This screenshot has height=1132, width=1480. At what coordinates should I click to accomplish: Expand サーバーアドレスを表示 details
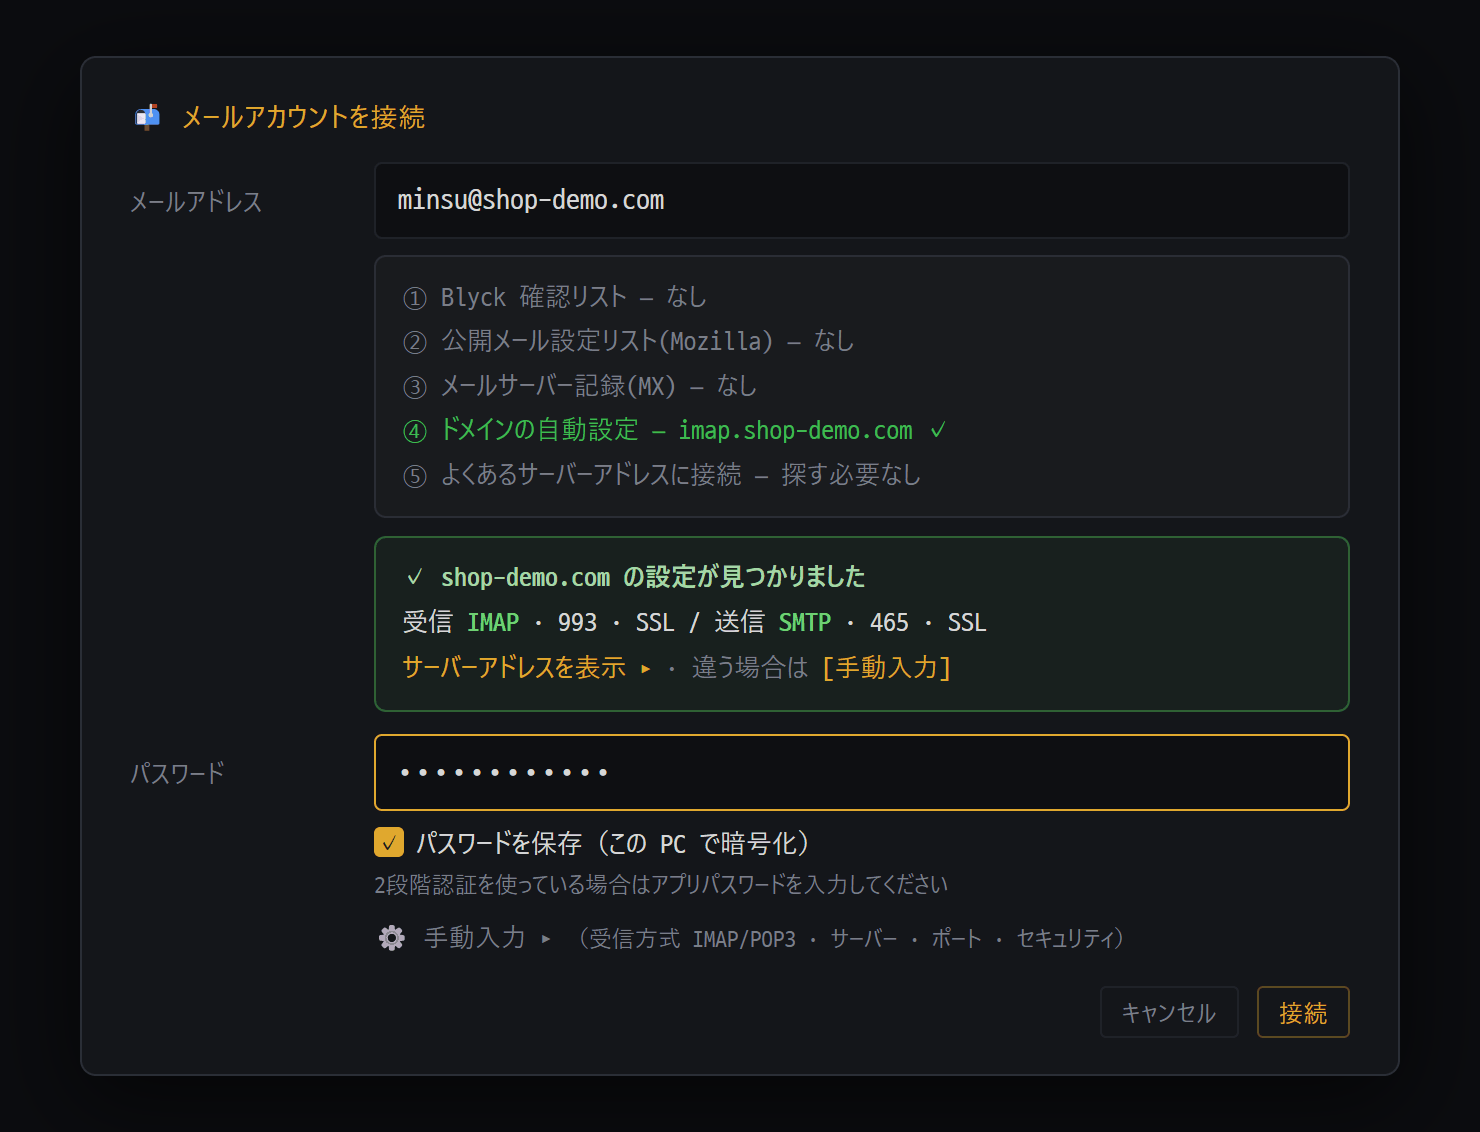pyautogui.click(x=514, y=667)
